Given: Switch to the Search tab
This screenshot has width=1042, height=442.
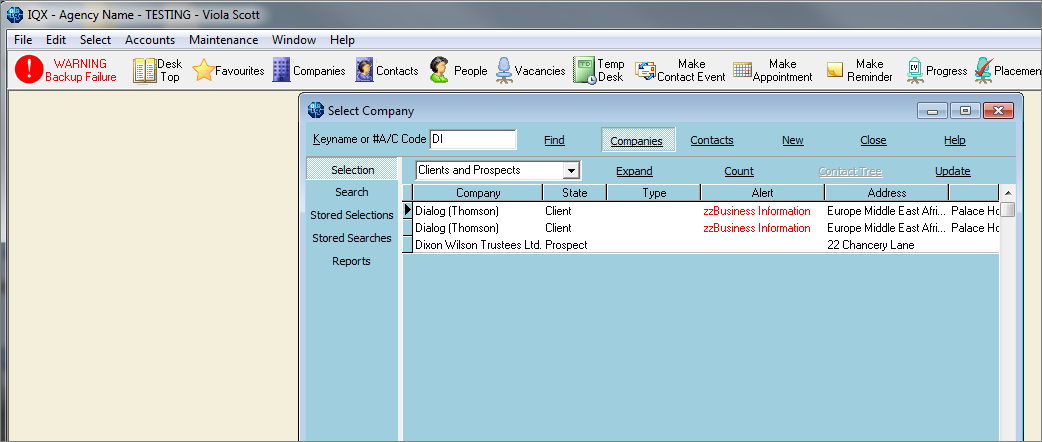Looking at the screenshot, I should pos(352,192).
